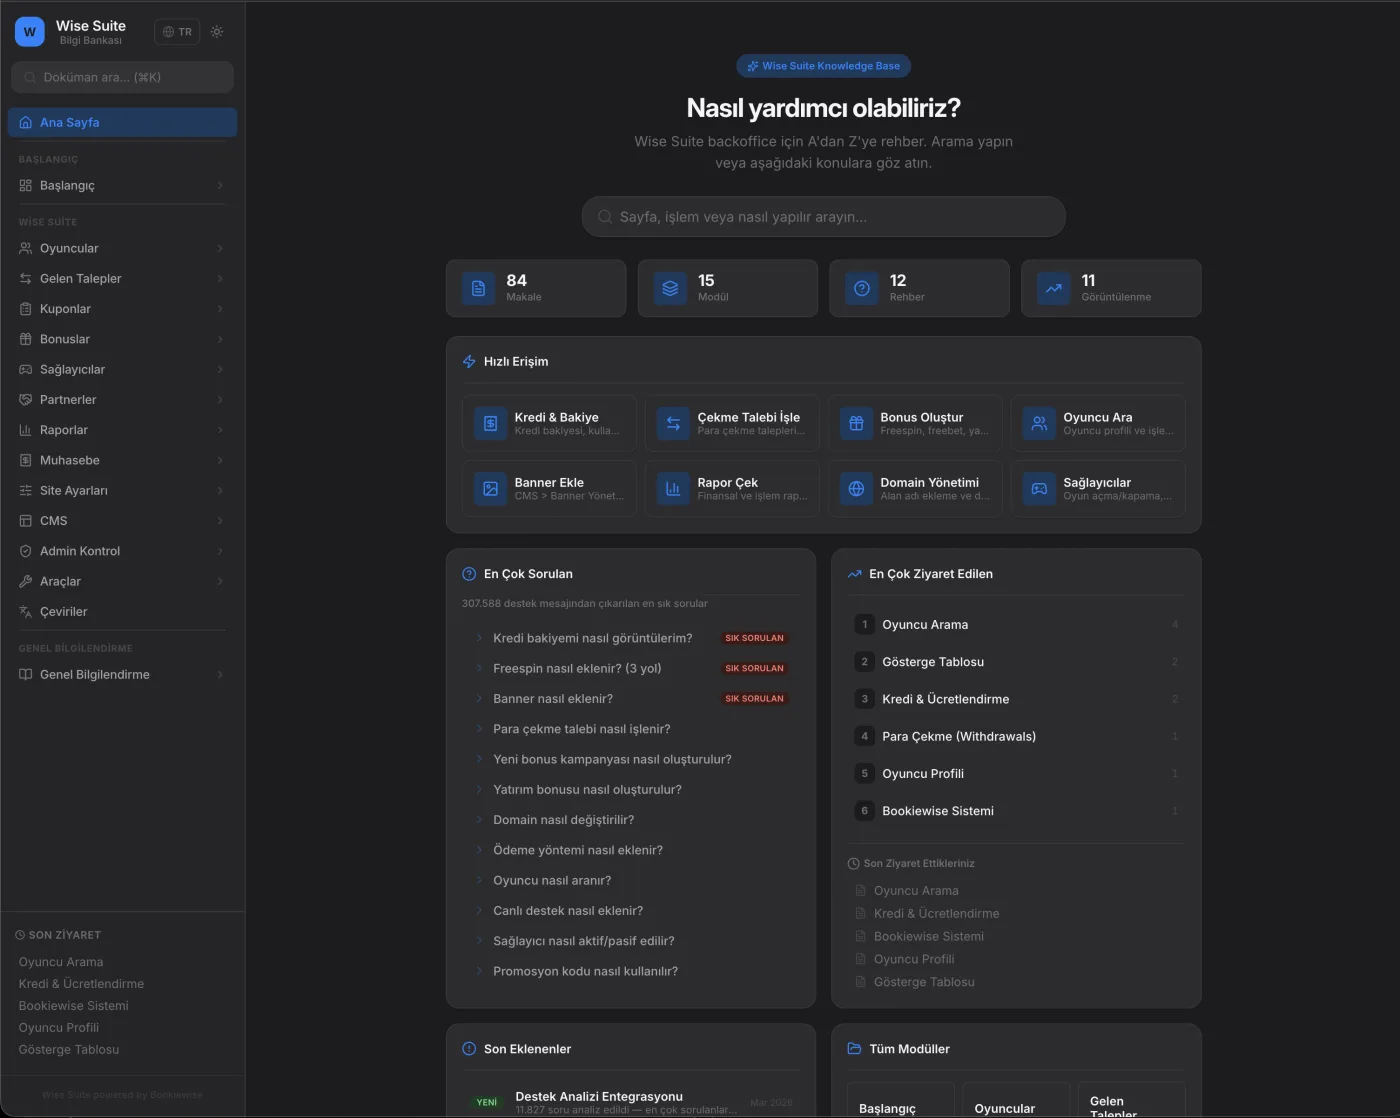Open the Başlangıç module tab

click(899, 1106)
